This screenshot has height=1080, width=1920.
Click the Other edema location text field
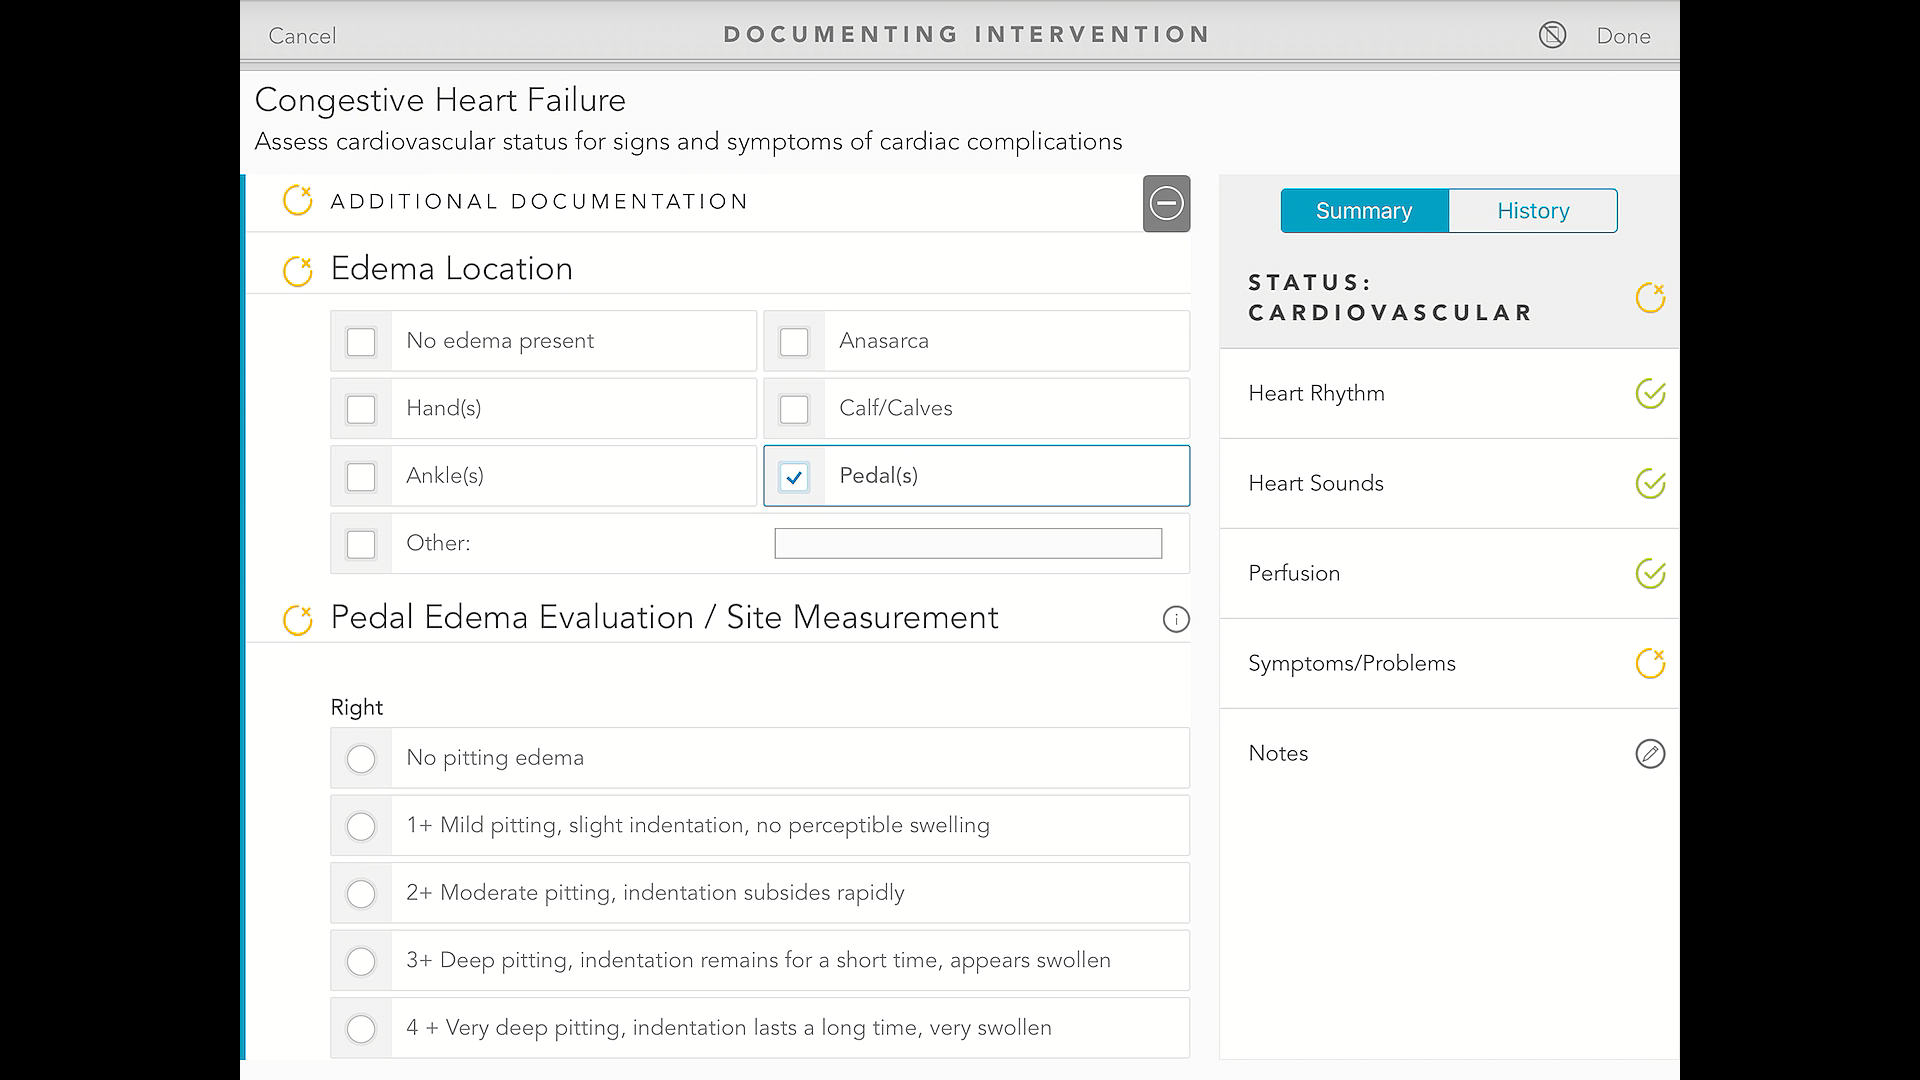click(967, 543)
